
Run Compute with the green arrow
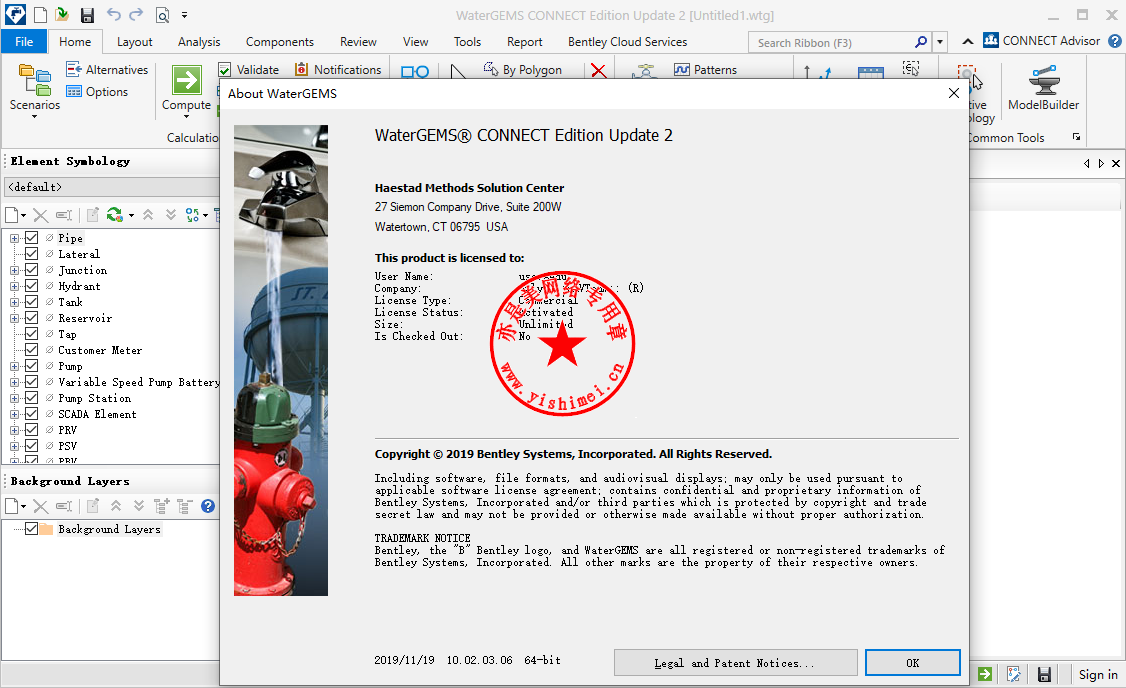[x=187, y=88]
